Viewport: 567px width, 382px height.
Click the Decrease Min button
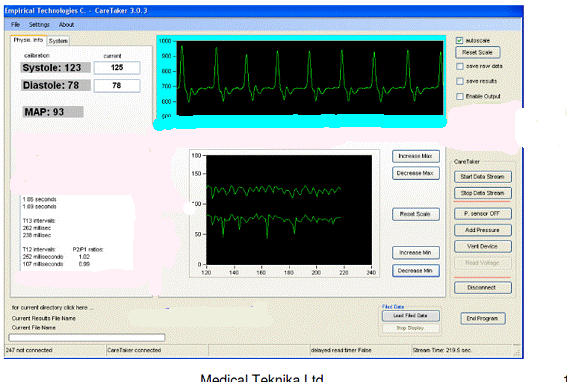415,271
